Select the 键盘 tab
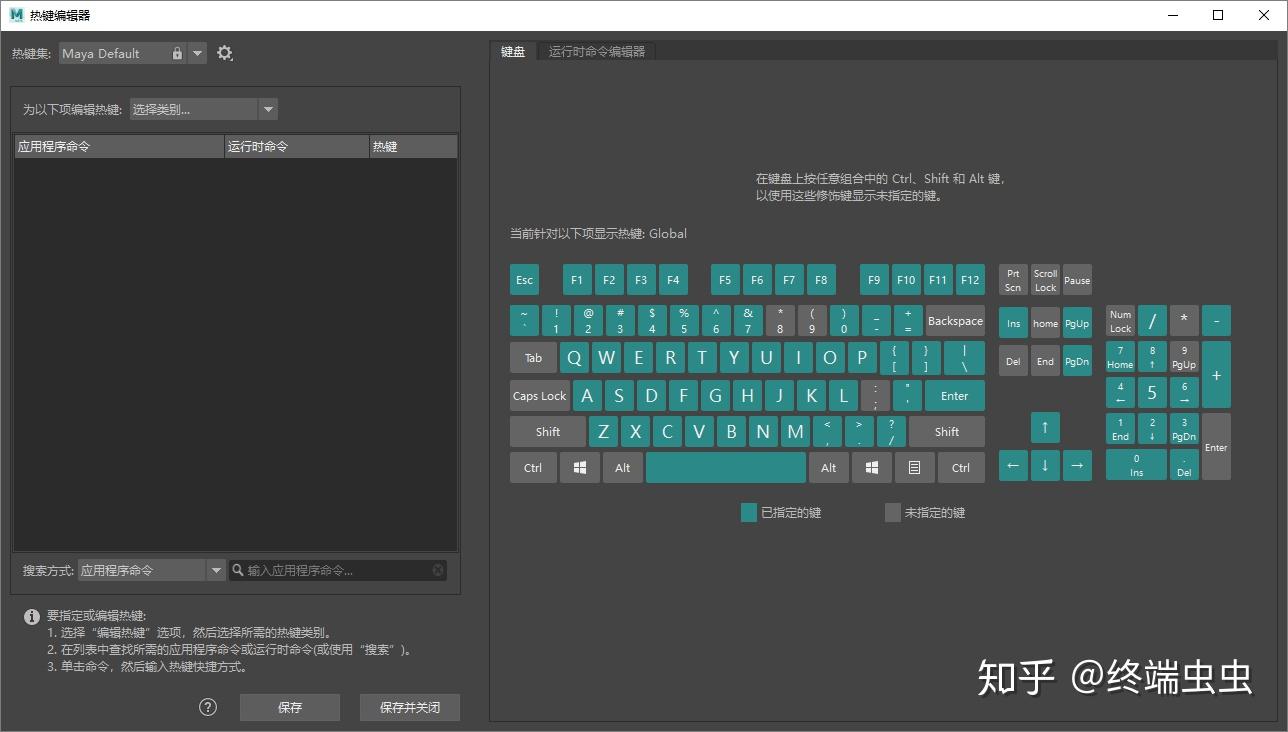1288x732 pixels. pos(513,51)
